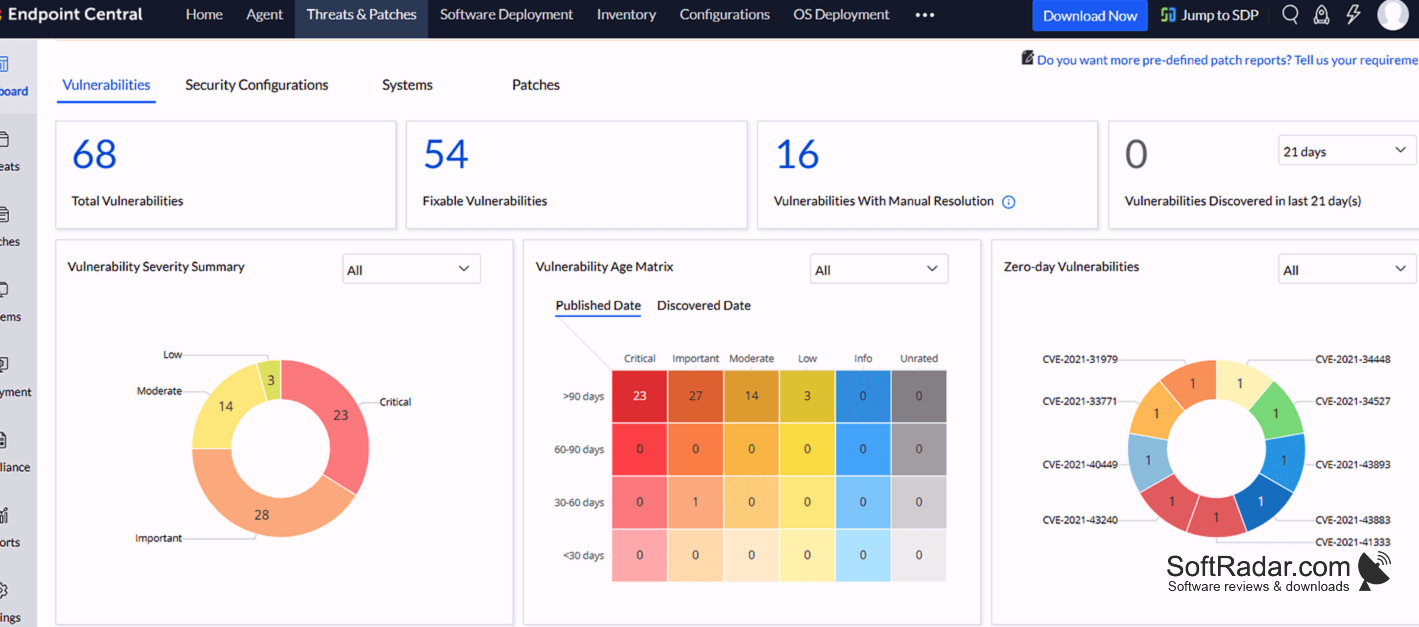Screen dimensions: 1419x627
Task: Click the Reports icon in the left sidebar
Action: click(x=3, y=515)
